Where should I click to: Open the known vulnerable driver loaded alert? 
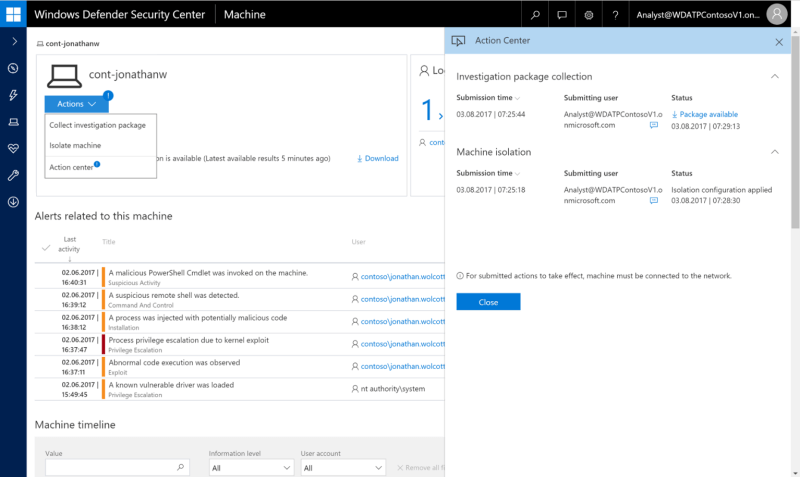tap(171, 385)
